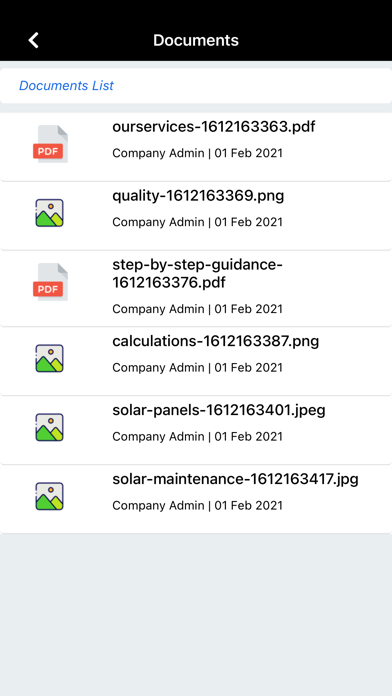Click Company Admin date under ourservices pdf
392x696 pixels.
tap(197, 153)
